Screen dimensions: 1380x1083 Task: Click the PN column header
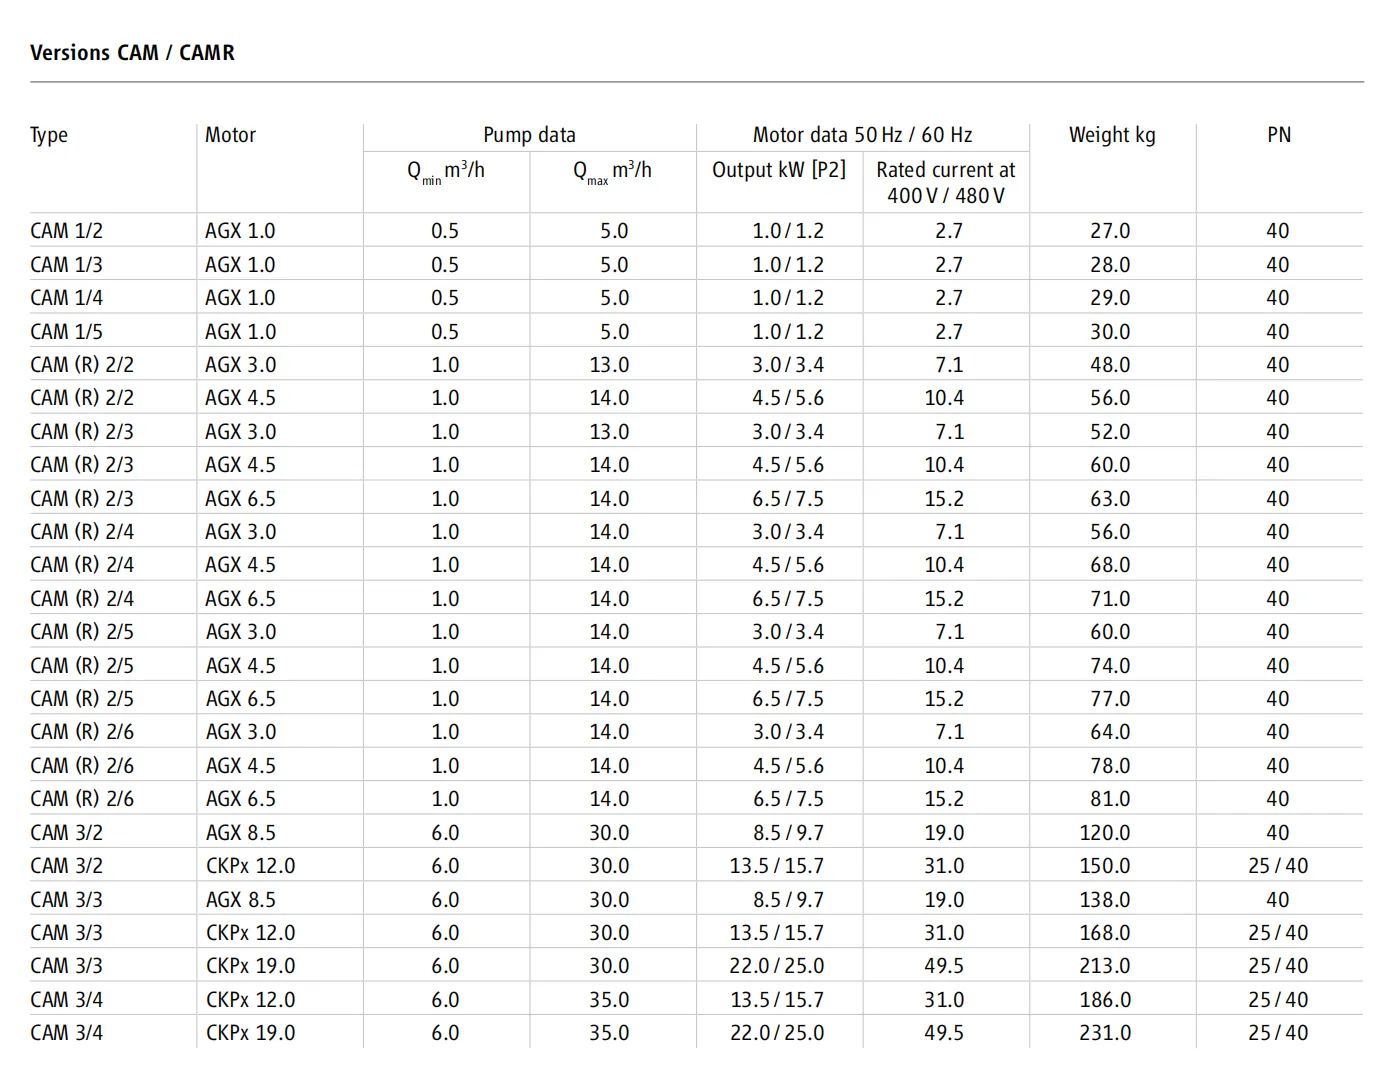pos(1278,135)
